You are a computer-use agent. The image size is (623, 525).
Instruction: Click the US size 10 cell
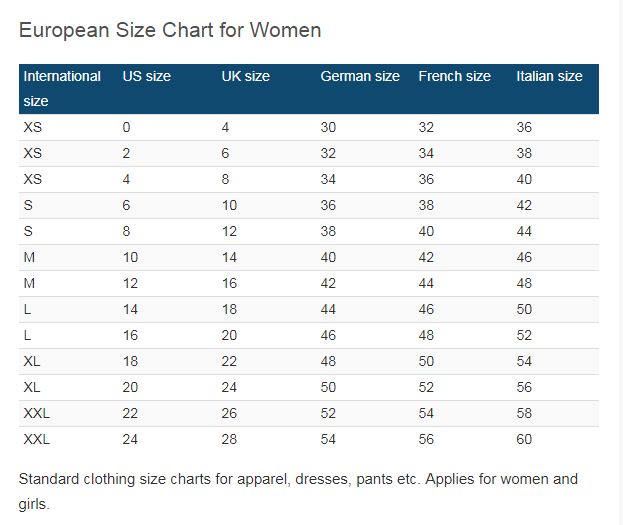[131, 258]
